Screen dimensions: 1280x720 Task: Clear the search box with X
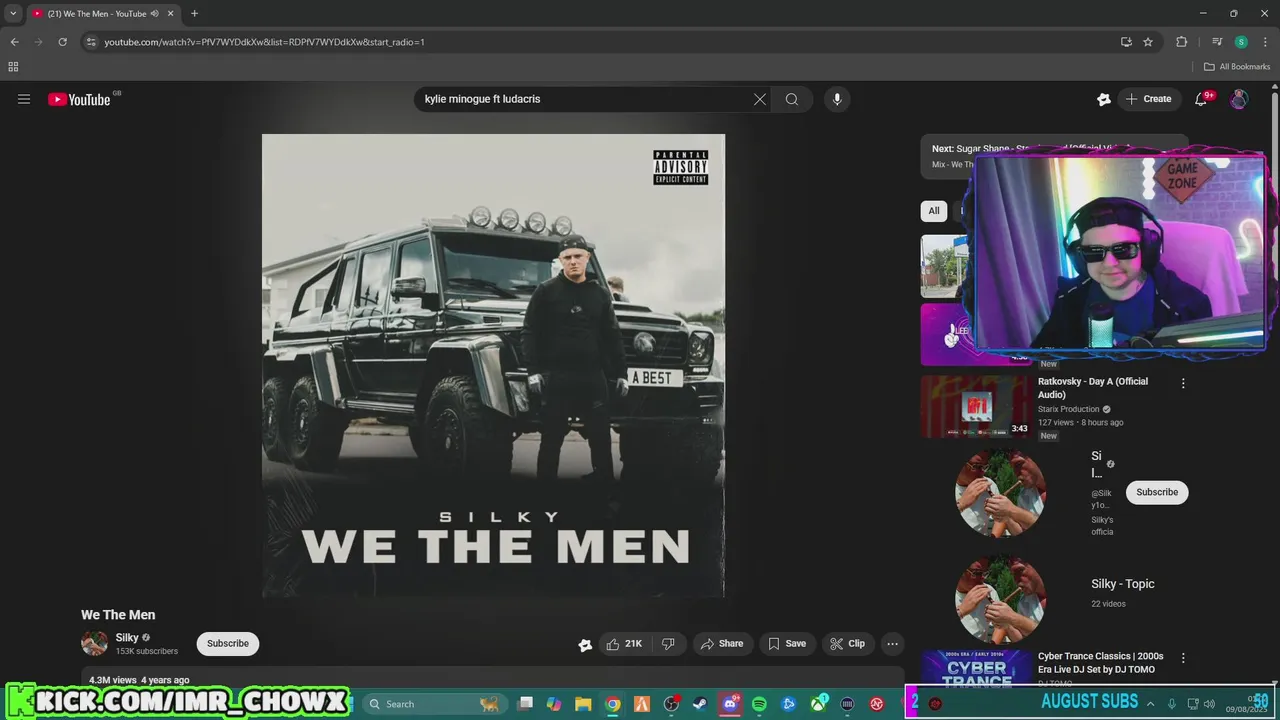tap(760, 99)
